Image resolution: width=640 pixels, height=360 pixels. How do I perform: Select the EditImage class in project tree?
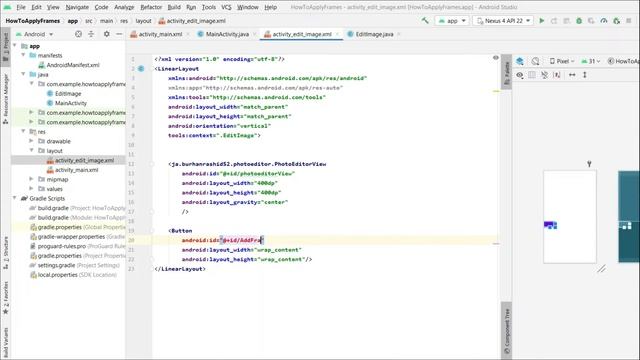68,93
